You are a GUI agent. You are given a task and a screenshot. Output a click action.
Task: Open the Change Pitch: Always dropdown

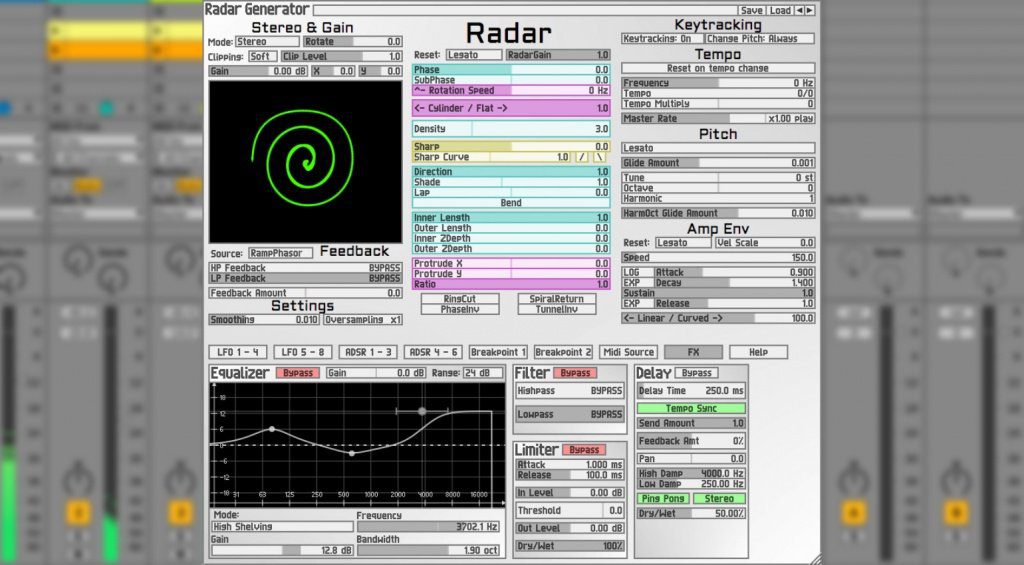tap(760, 39)
